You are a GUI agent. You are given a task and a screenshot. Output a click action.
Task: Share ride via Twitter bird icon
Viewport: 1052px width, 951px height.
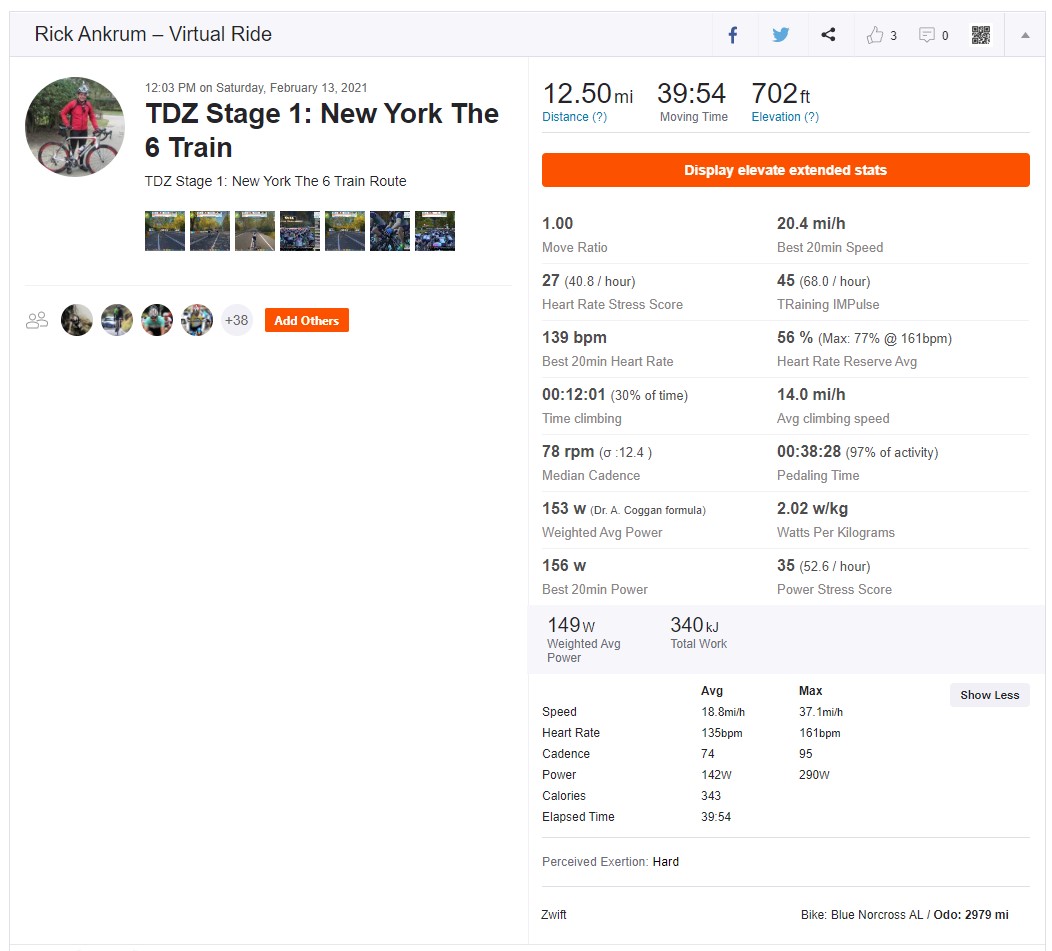point(780,35)
